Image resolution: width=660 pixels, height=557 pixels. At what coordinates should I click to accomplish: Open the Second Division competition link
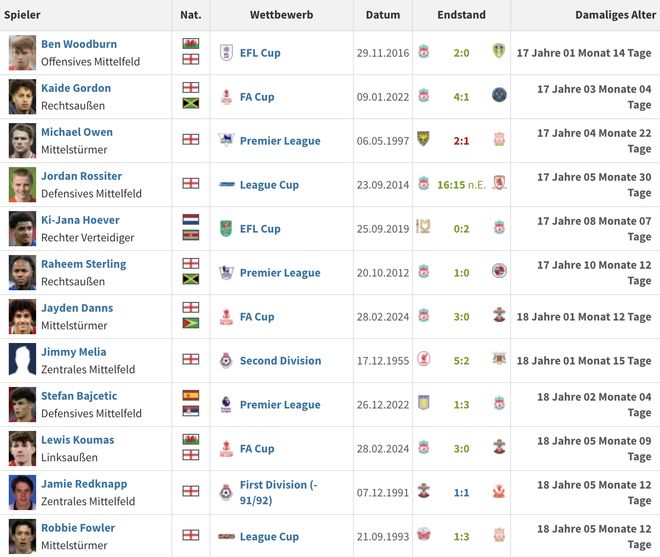(280, 361)
